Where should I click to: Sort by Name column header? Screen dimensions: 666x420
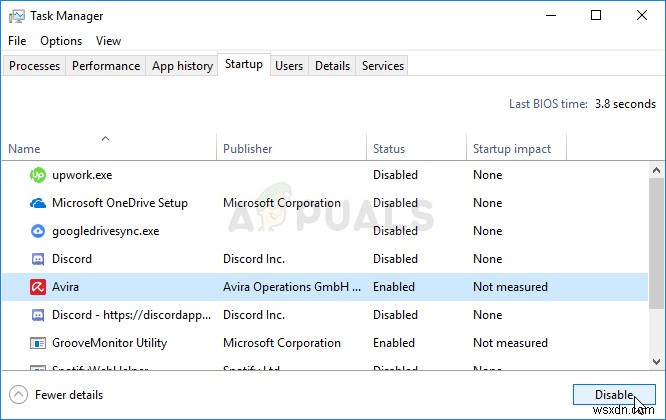pos(24,149)
